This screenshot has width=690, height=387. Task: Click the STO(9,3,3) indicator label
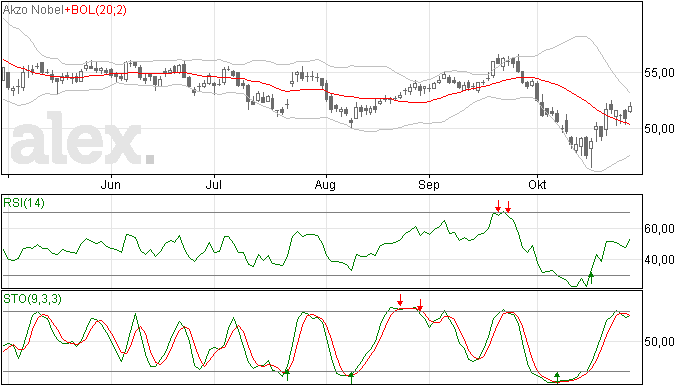click(x=32, y=299)
